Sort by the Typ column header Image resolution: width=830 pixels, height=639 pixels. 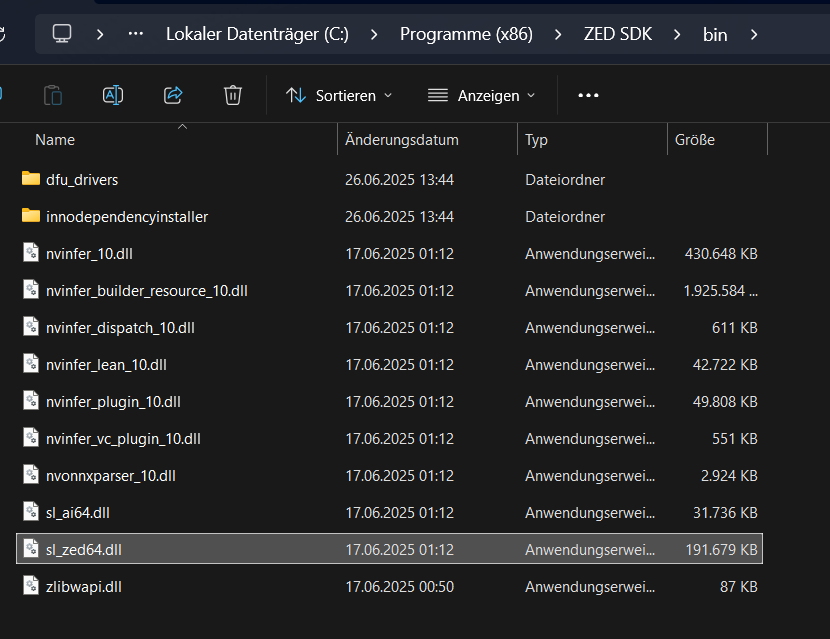pos(536,140)
